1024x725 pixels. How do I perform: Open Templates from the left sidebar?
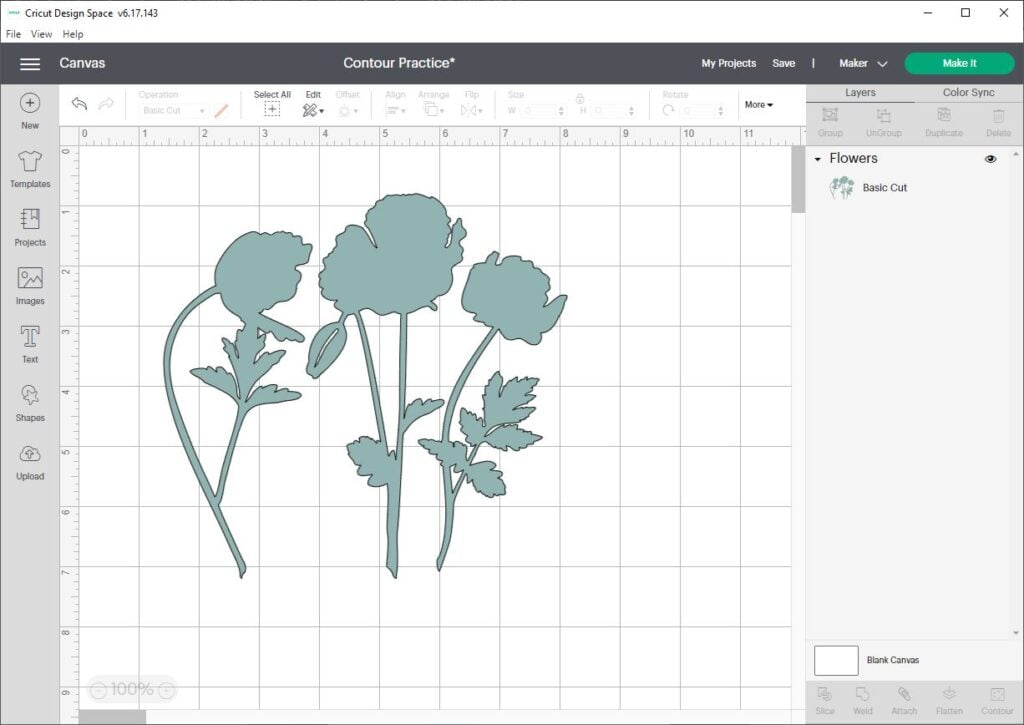click(x=30, y=169)
